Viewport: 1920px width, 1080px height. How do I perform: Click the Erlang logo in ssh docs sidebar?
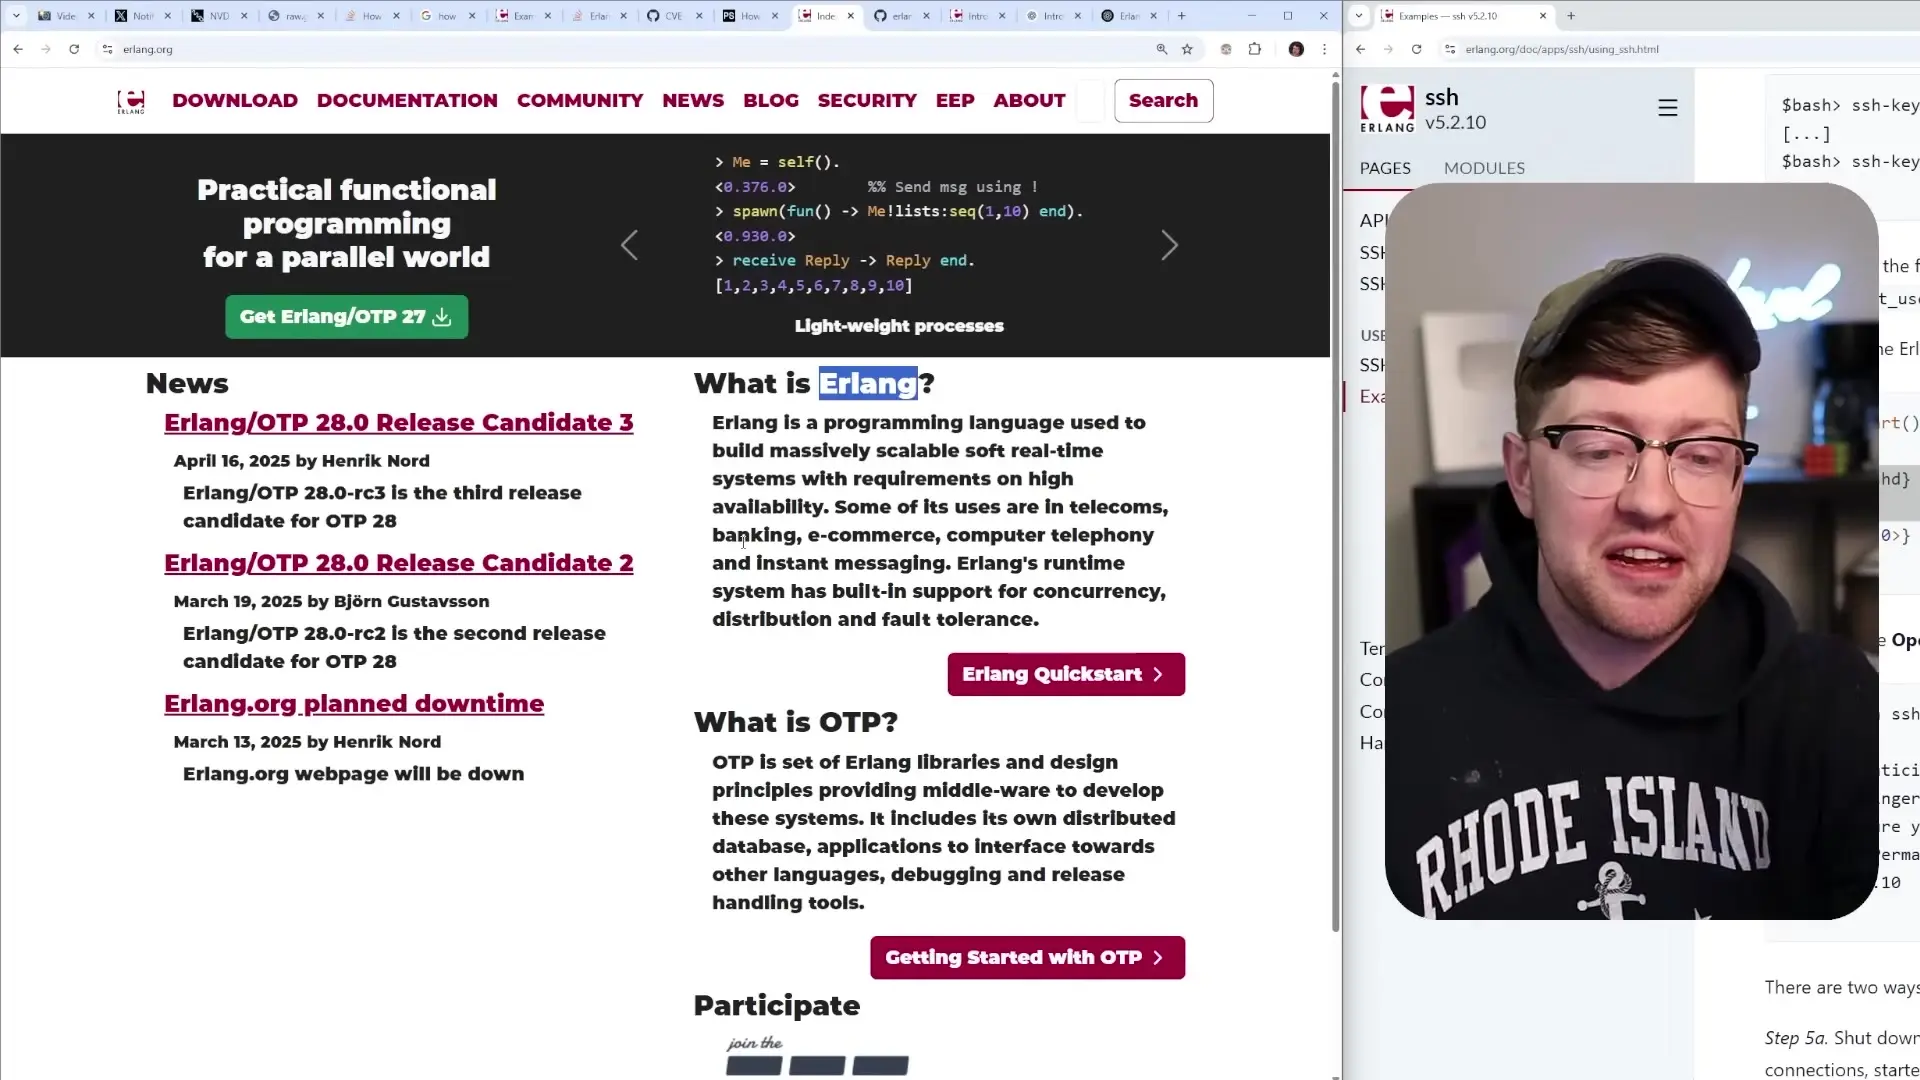[x=1387, y=109]
